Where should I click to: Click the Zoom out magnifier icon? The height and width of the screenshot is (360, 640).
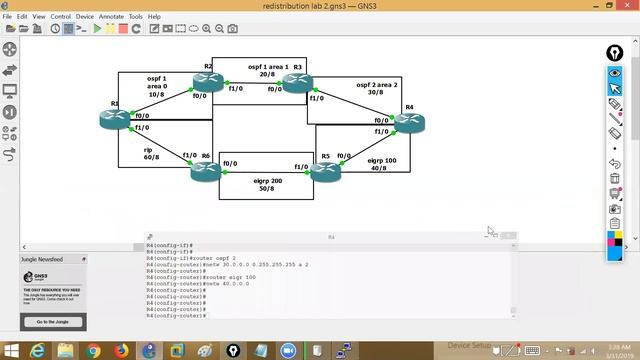220,29
